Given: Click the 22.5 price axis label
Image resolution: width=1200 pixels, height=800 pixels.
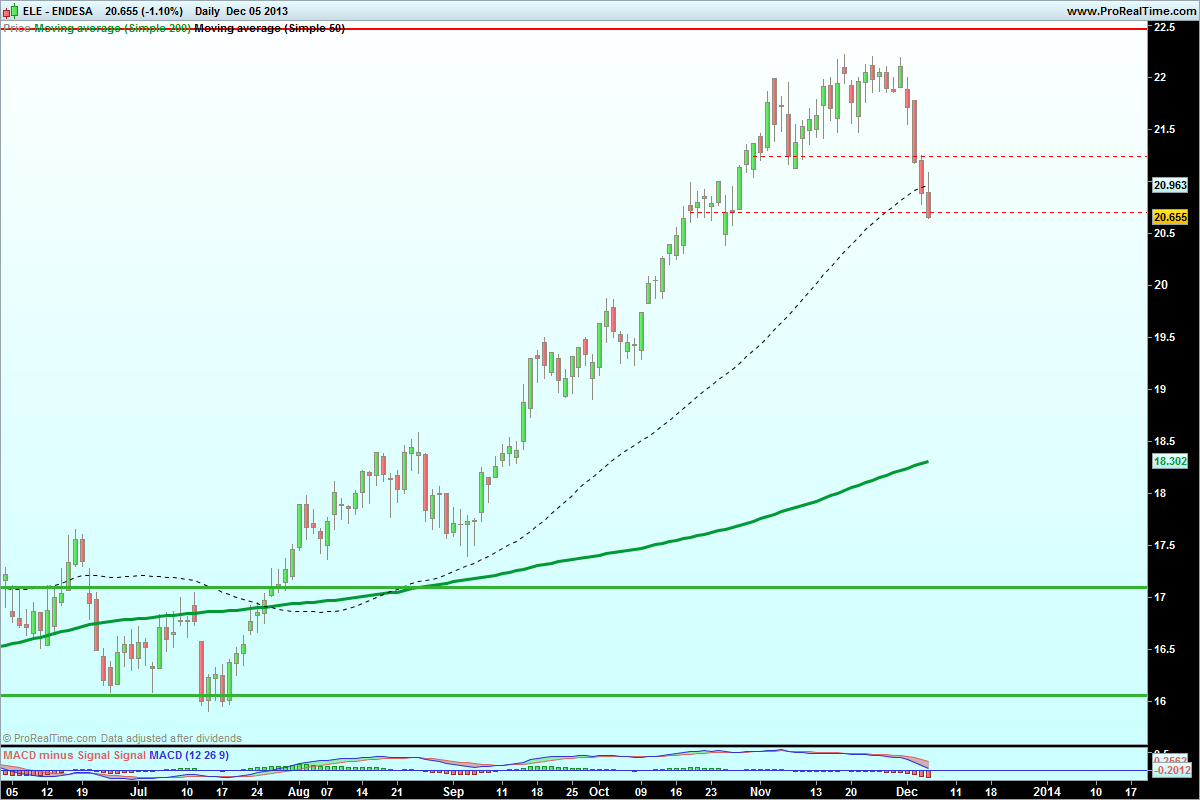Looking at the screenshot, I should (x=1164, y=27).
